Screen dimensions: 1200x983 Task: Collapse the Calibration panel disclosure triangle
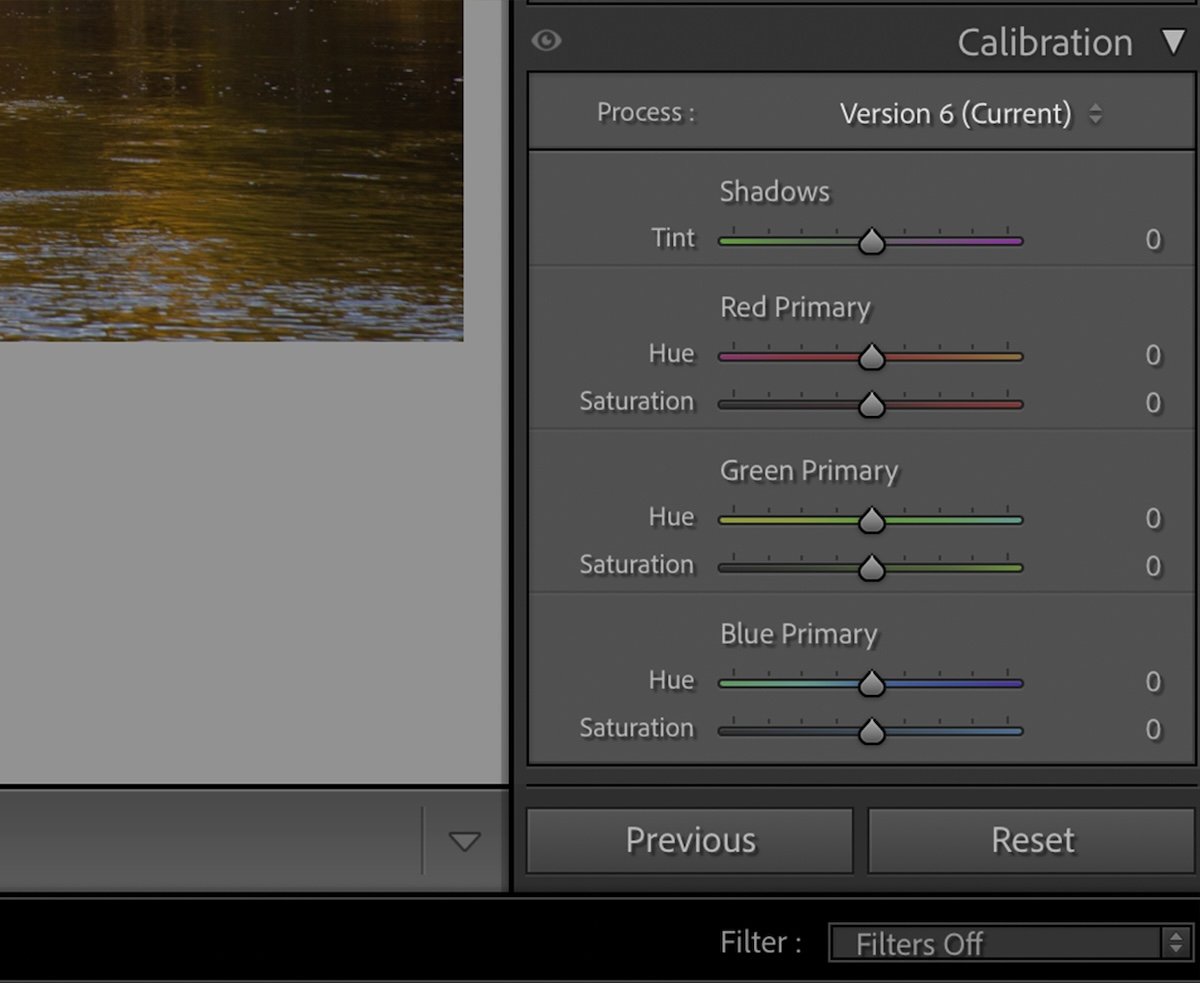coord(1176,42)
